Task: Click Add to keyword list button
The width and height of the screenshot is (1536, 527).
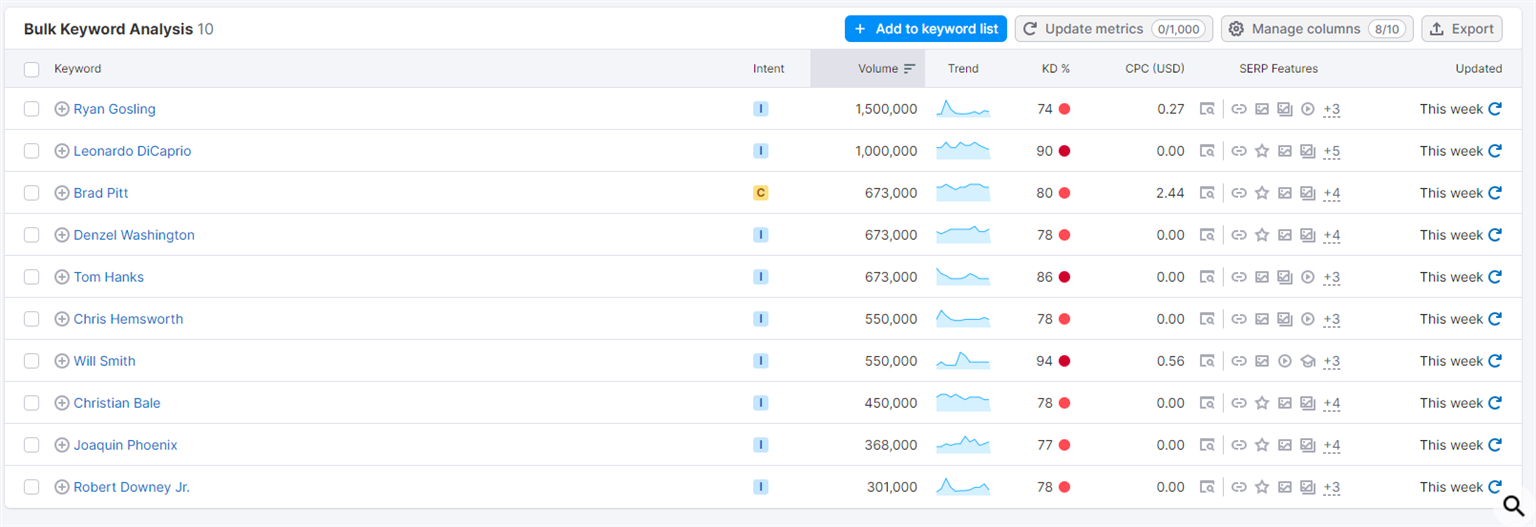Action: [x=925, y=29]
